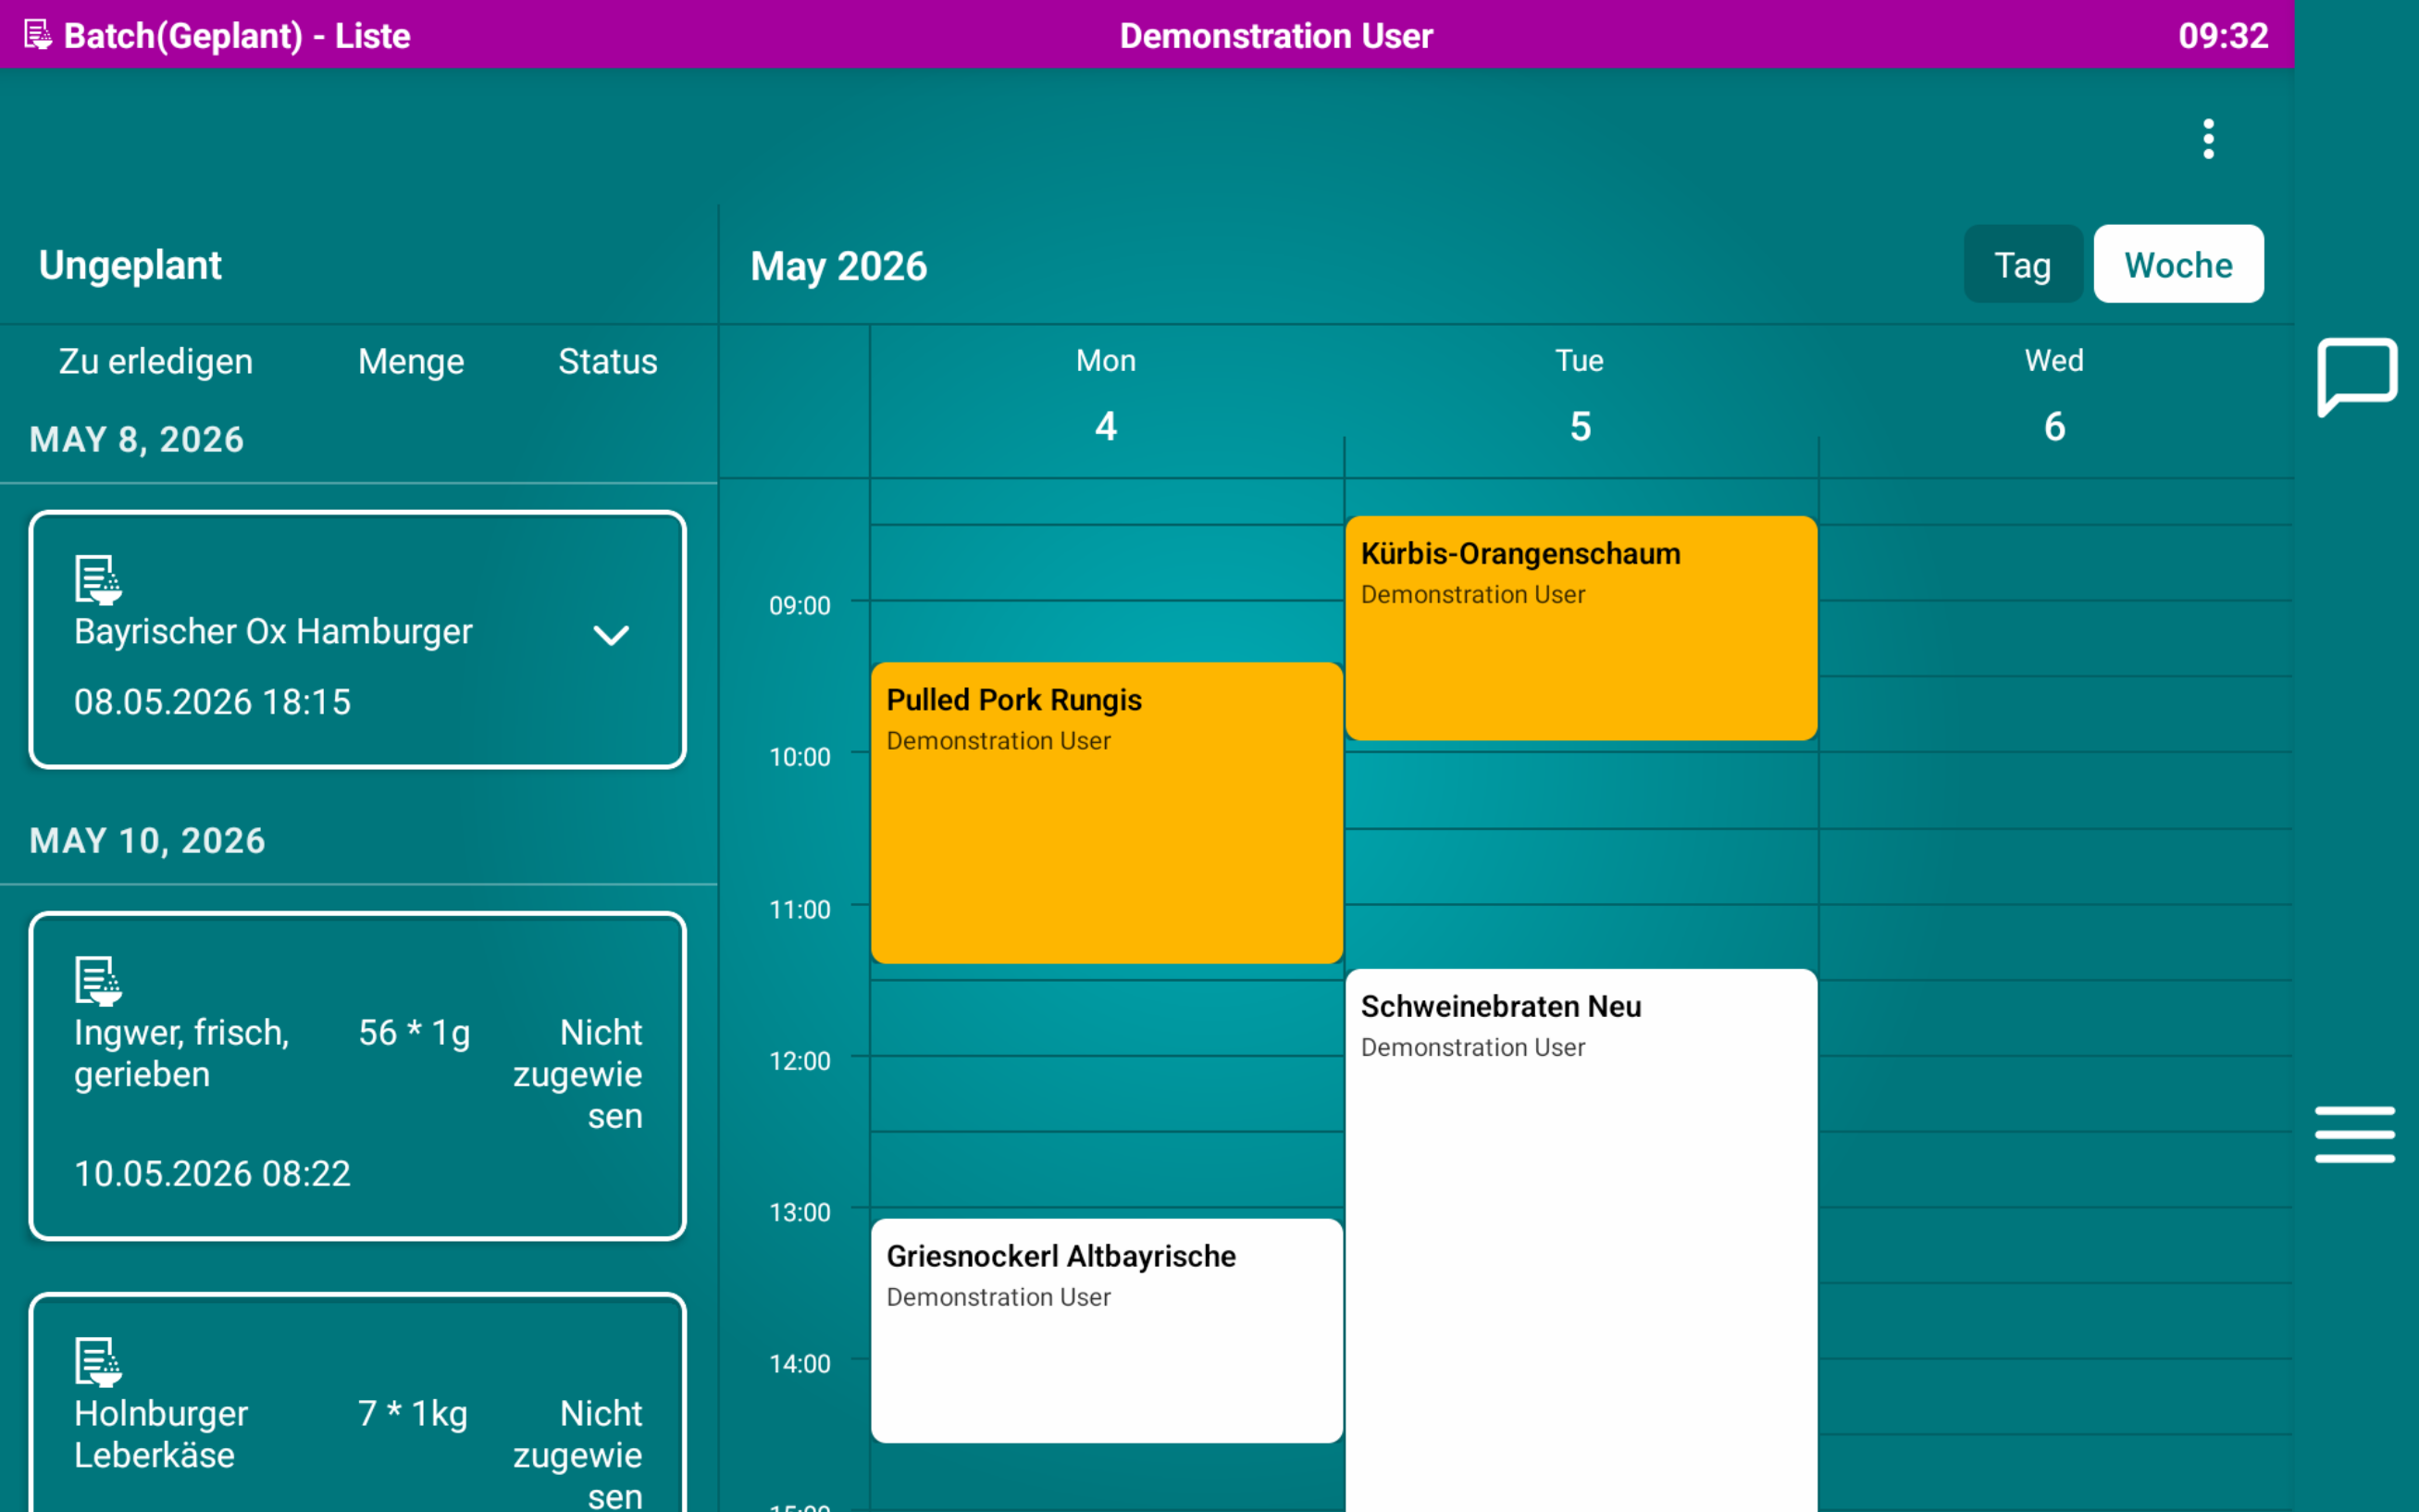Open the chat message panel icon
The height and width of the screenshot is (1512, 2419).
tap(2356, 377)
